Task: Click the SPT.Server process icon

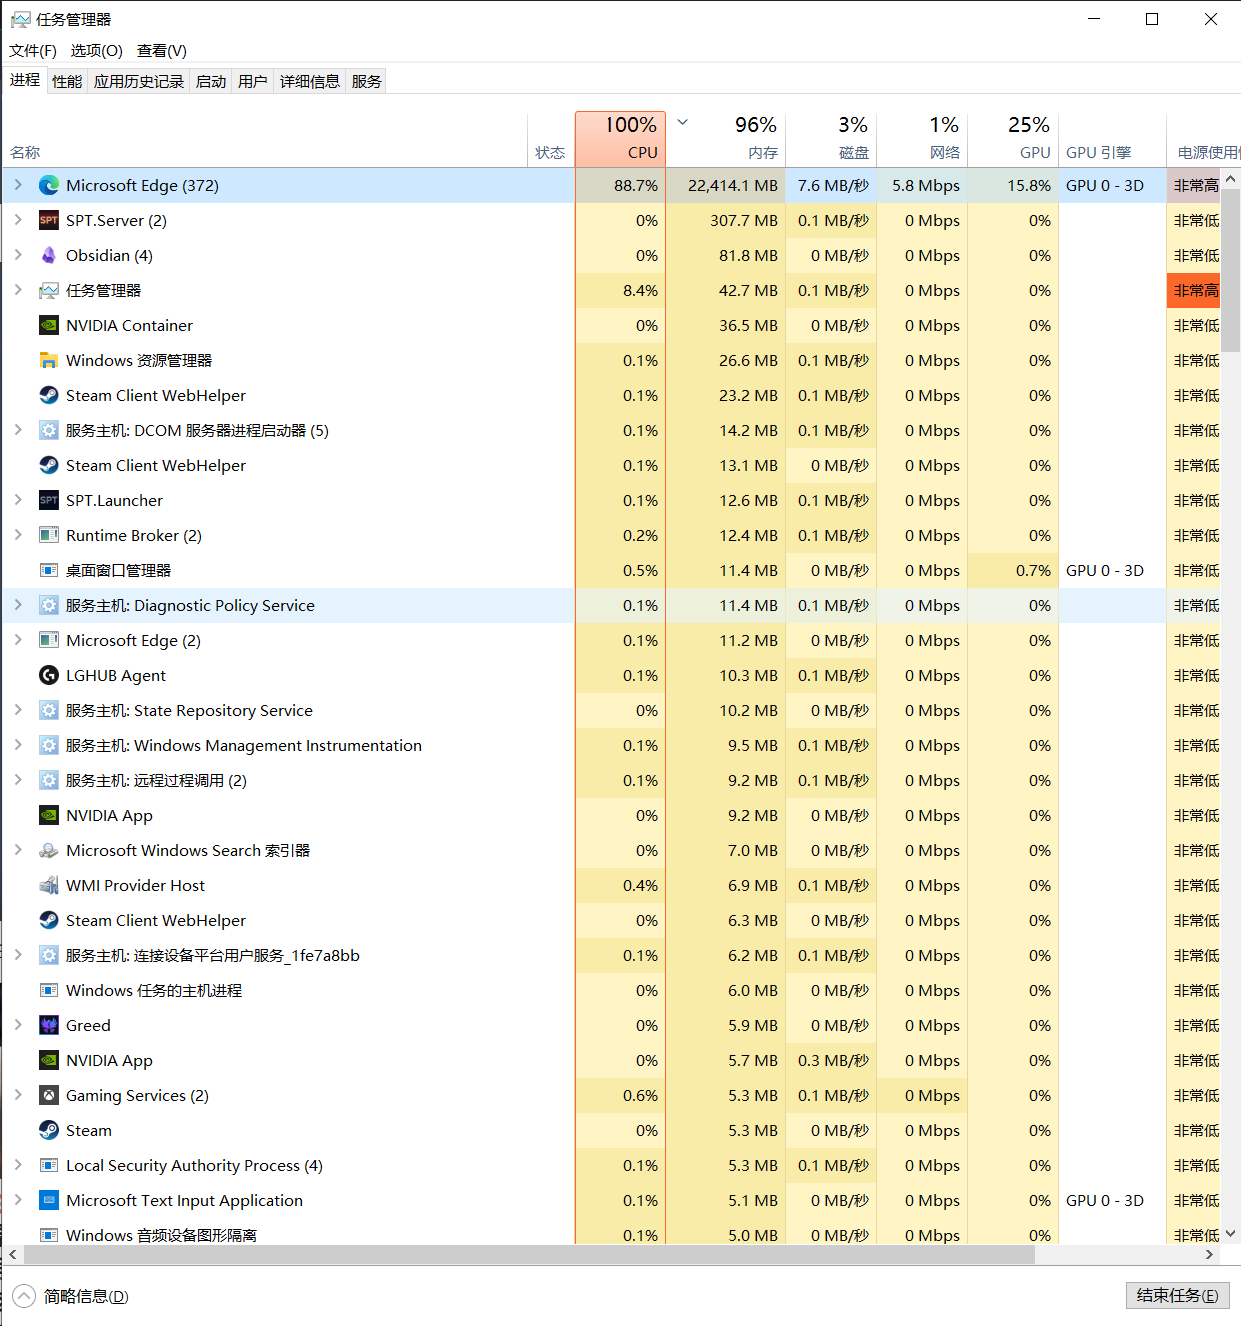Action: 49,220
